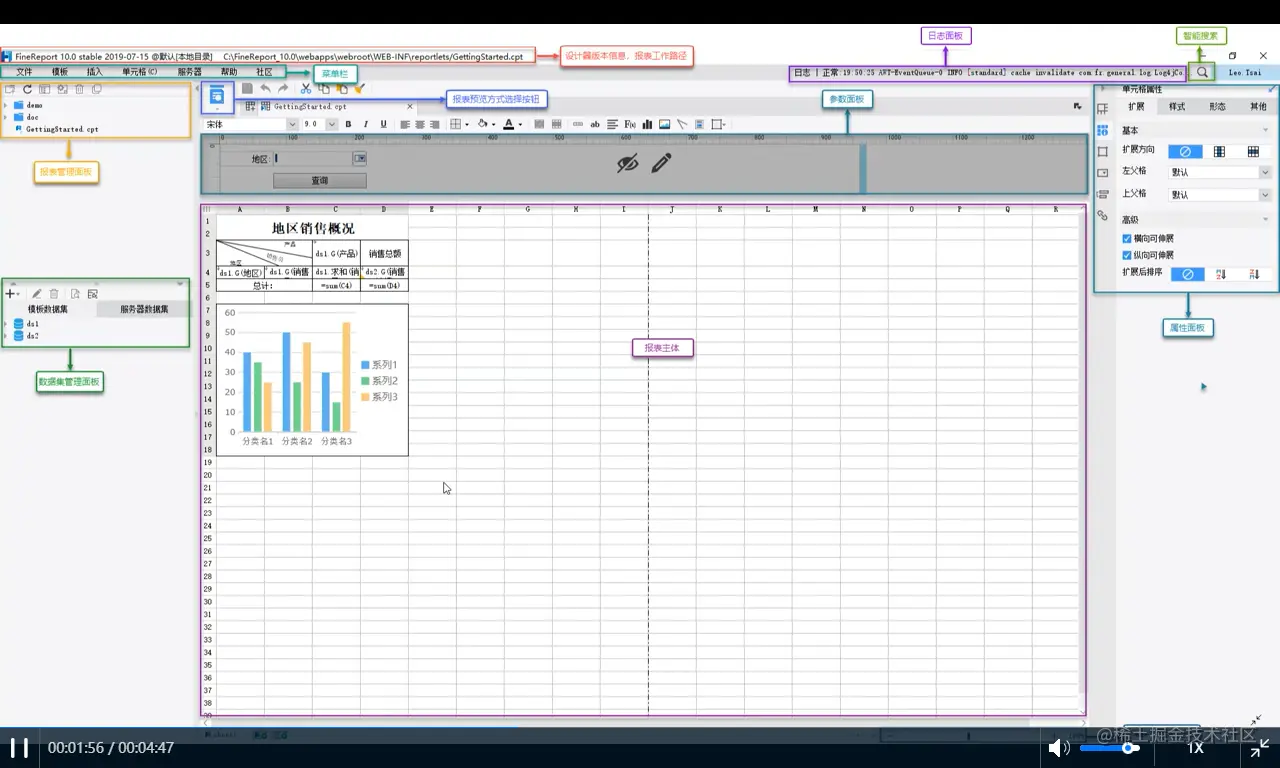Screen dimensions: 1280x768
Task: Click the pencil edit icon in parameter panel
Action: coord(661,163)
